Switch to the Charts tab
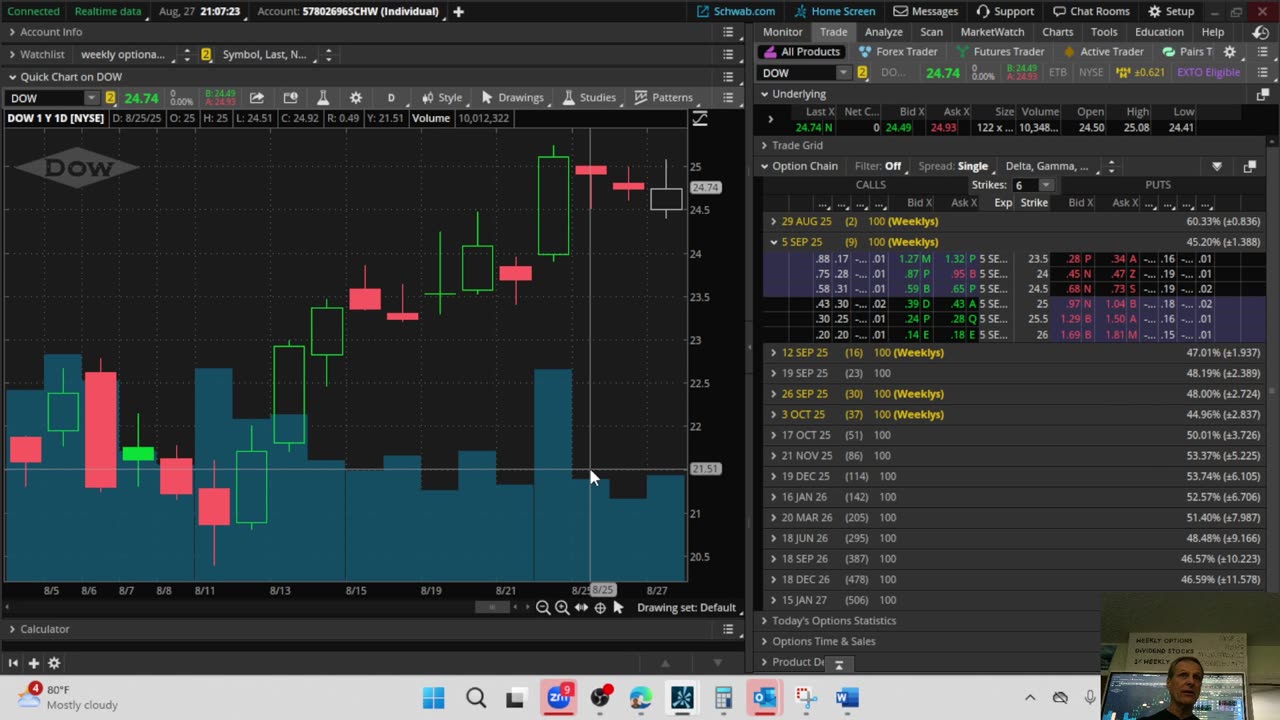The width and height of the screenshot is (1280, 720). [1057, 32]
